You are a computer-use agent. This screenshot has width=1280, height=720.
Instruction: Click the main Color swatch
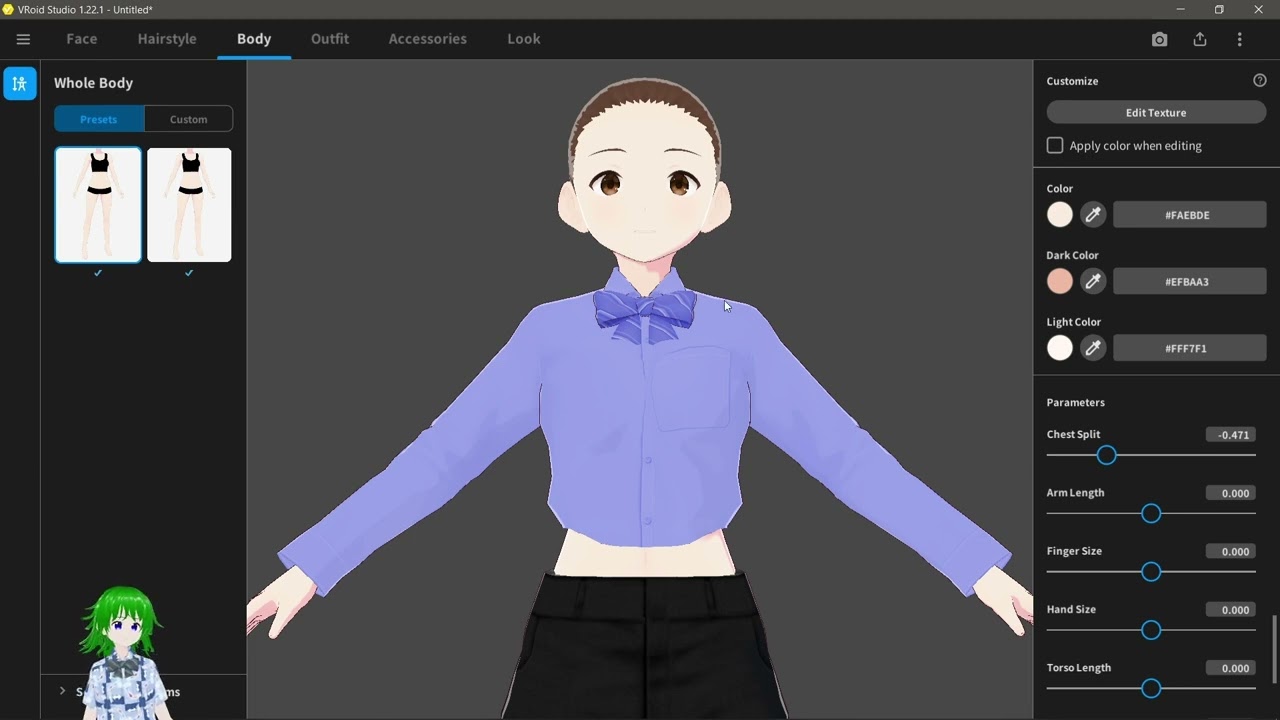(1060, 214)
